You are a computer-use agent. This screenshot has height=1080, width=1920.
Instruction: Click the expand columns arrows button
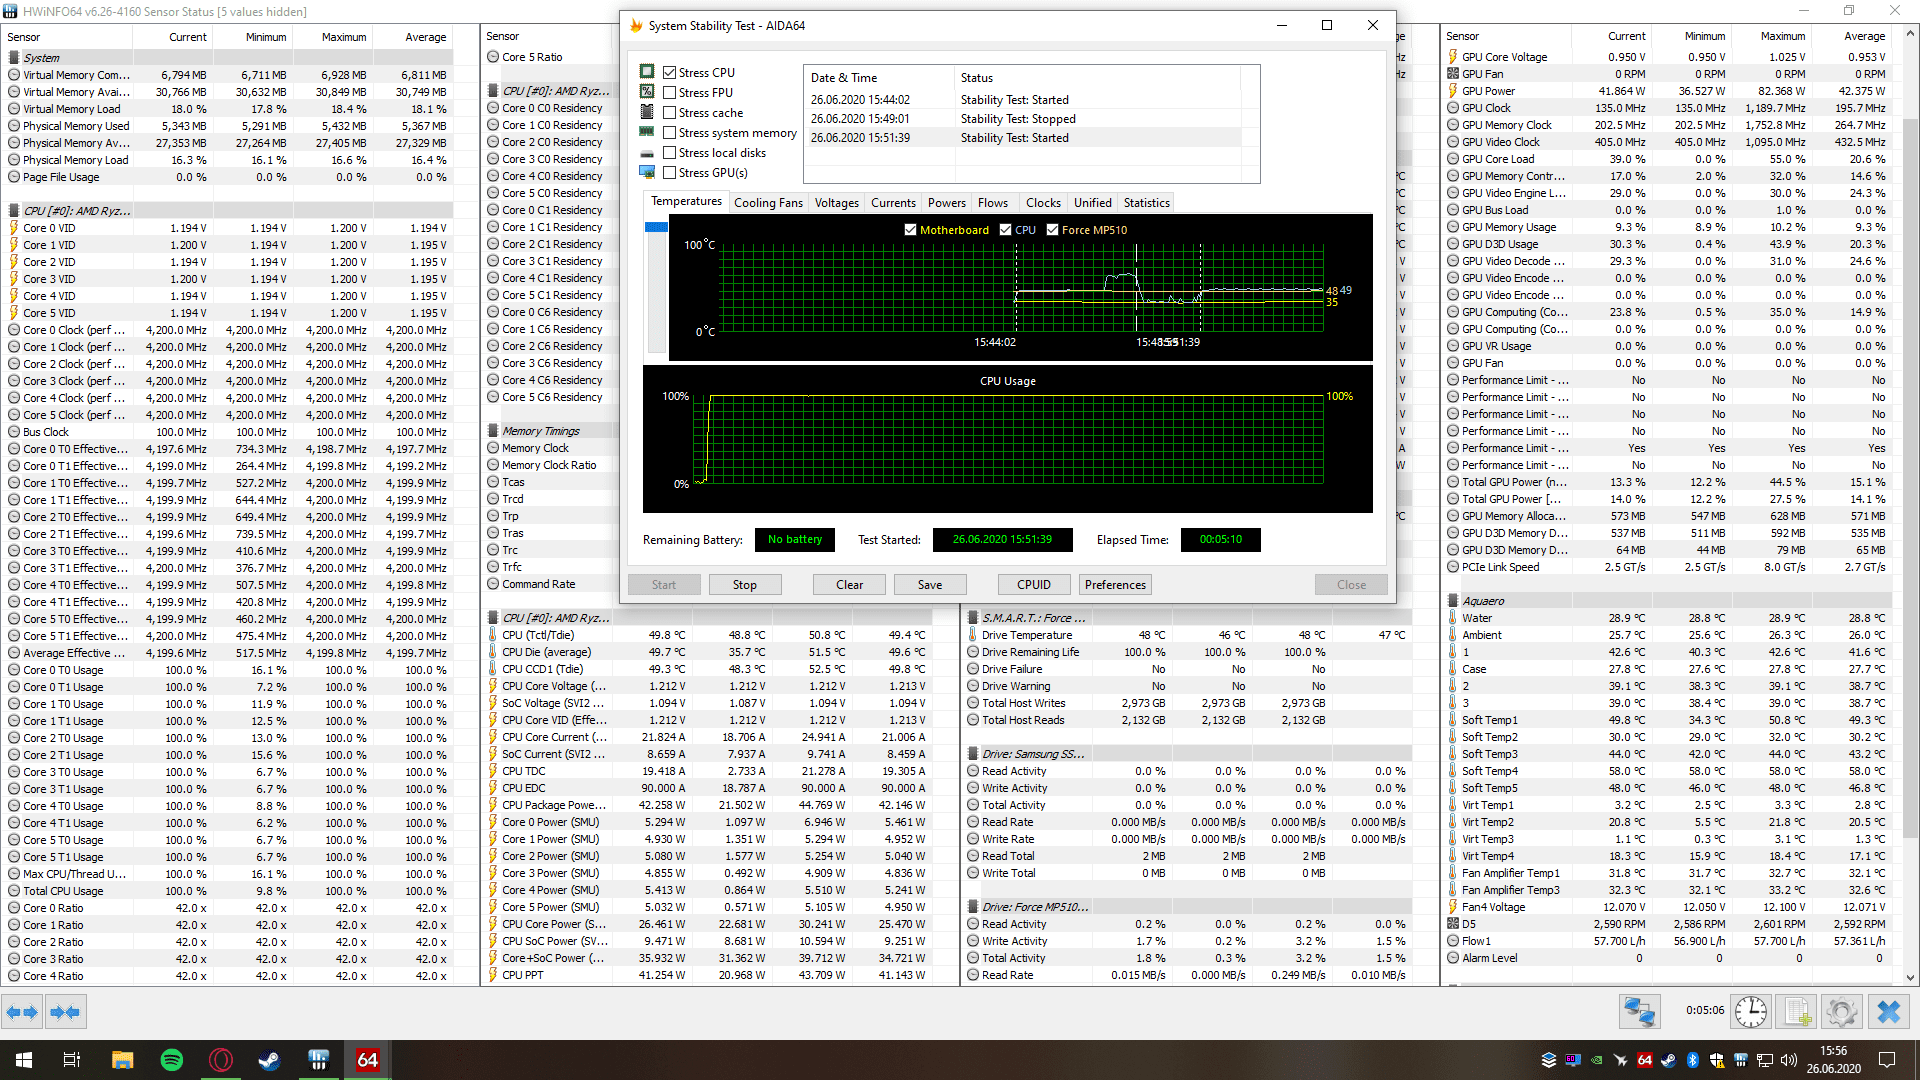(x=23, y=1012)
